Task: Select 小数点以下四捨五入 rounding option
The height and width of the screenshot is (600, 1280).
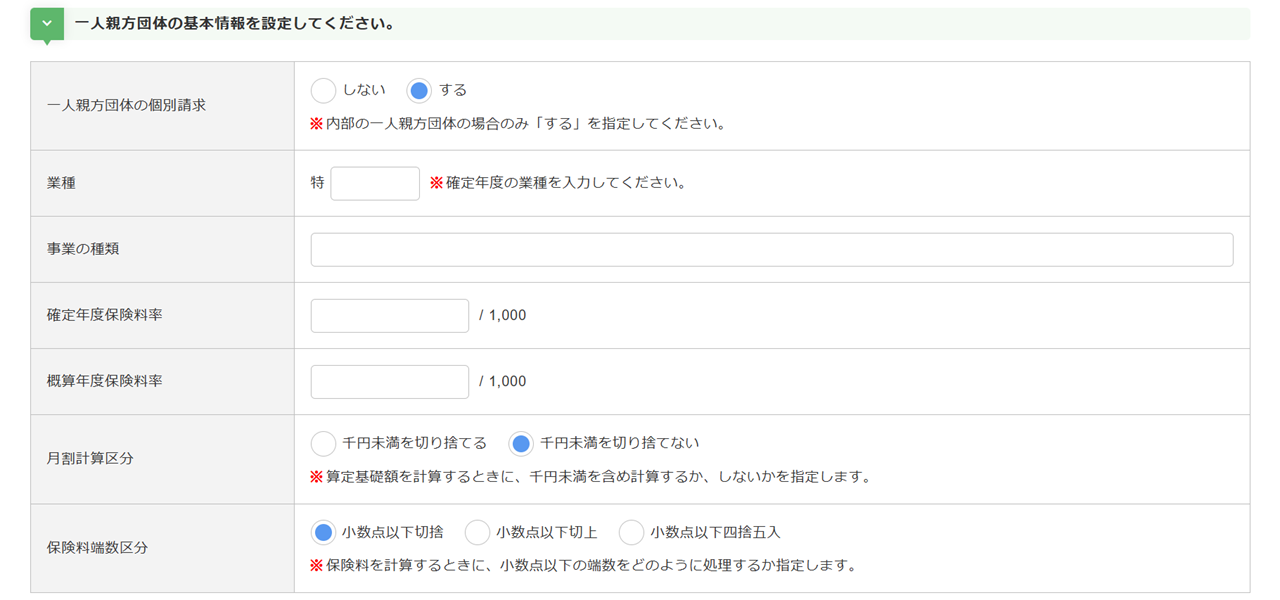Action: [631, 532]
